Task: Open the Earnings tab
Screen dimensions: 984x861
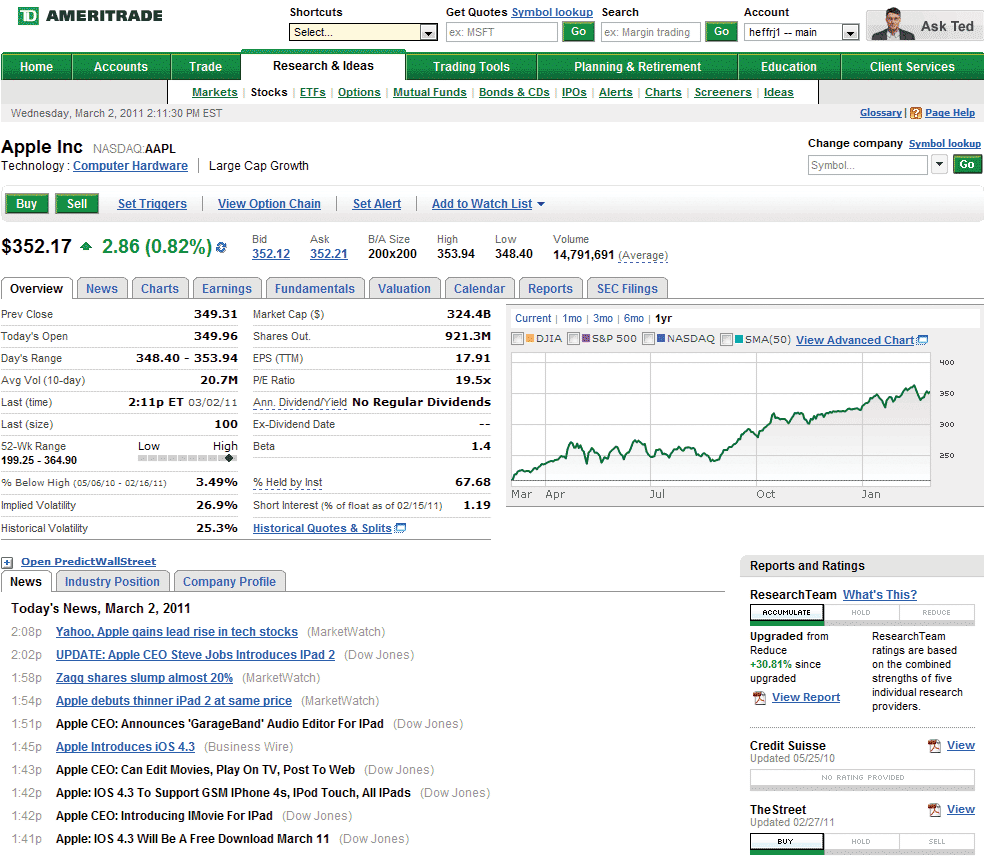Action: coord(227,289)
